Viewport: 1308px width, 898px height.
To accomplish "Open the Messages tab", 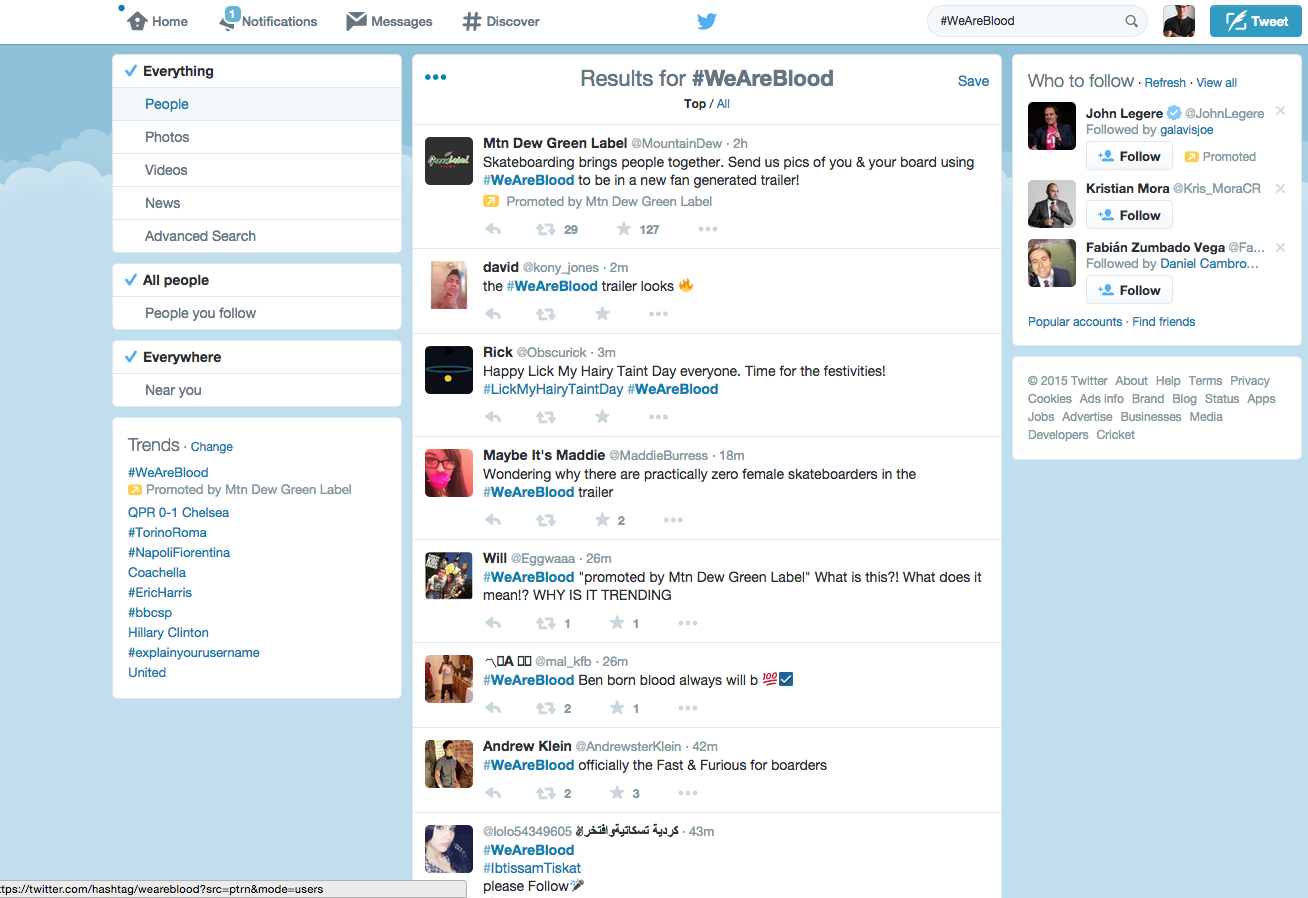I will 389,21.
